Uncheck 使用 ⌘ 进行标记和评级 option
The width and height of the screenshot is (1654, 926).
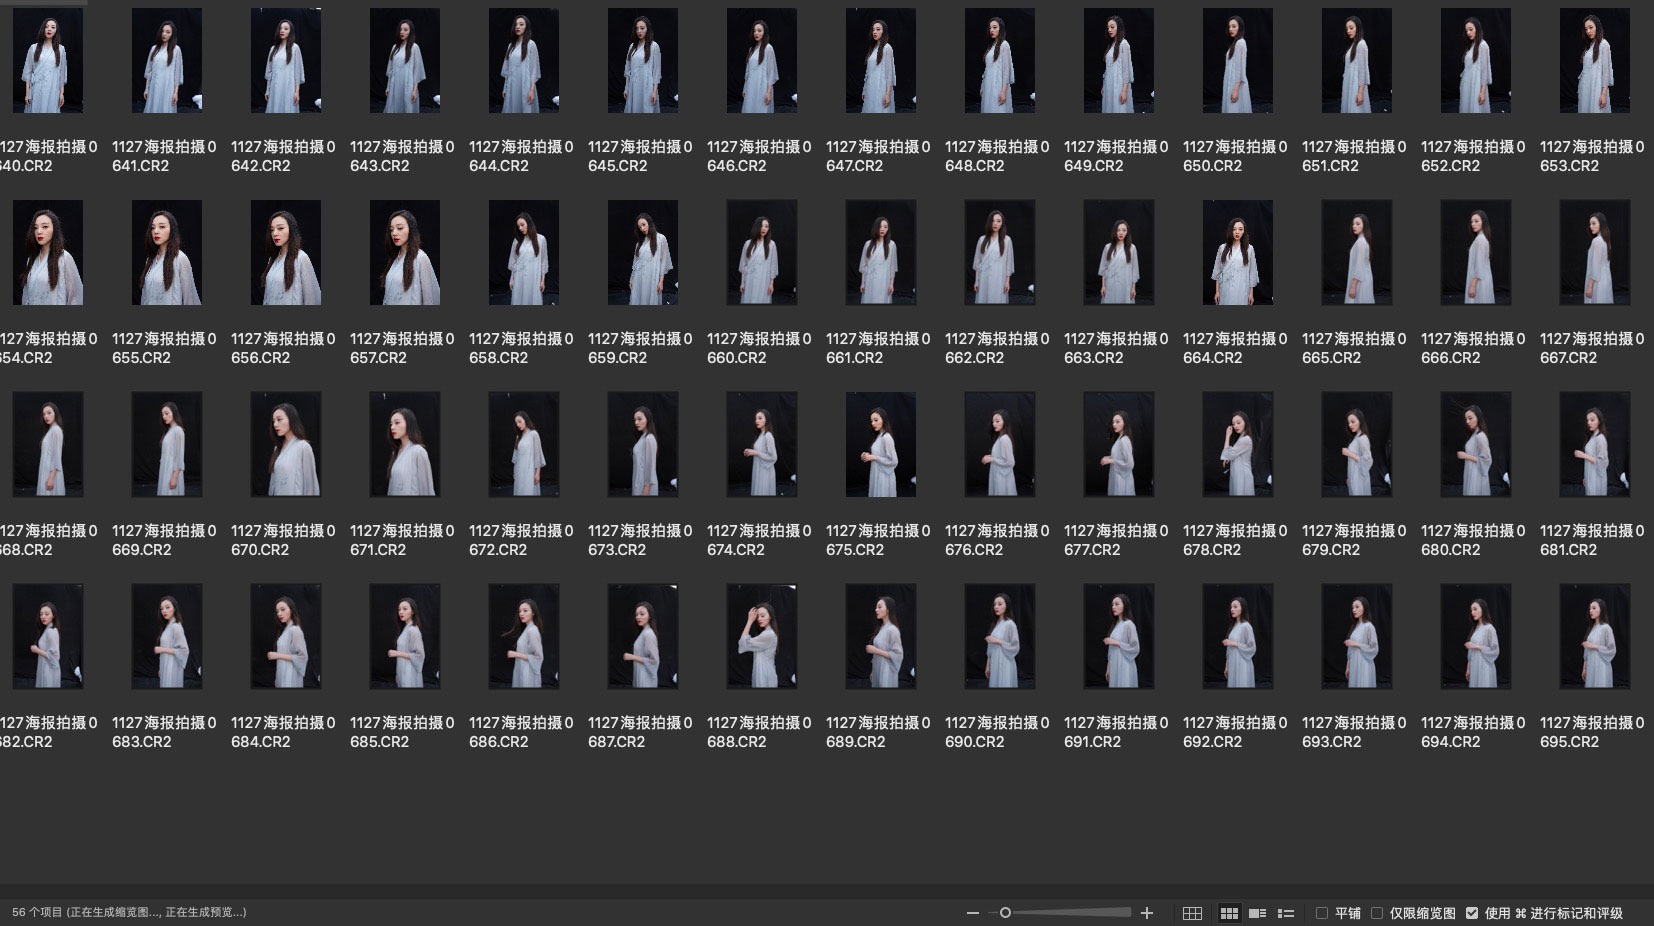click(x=1472, y=913)
